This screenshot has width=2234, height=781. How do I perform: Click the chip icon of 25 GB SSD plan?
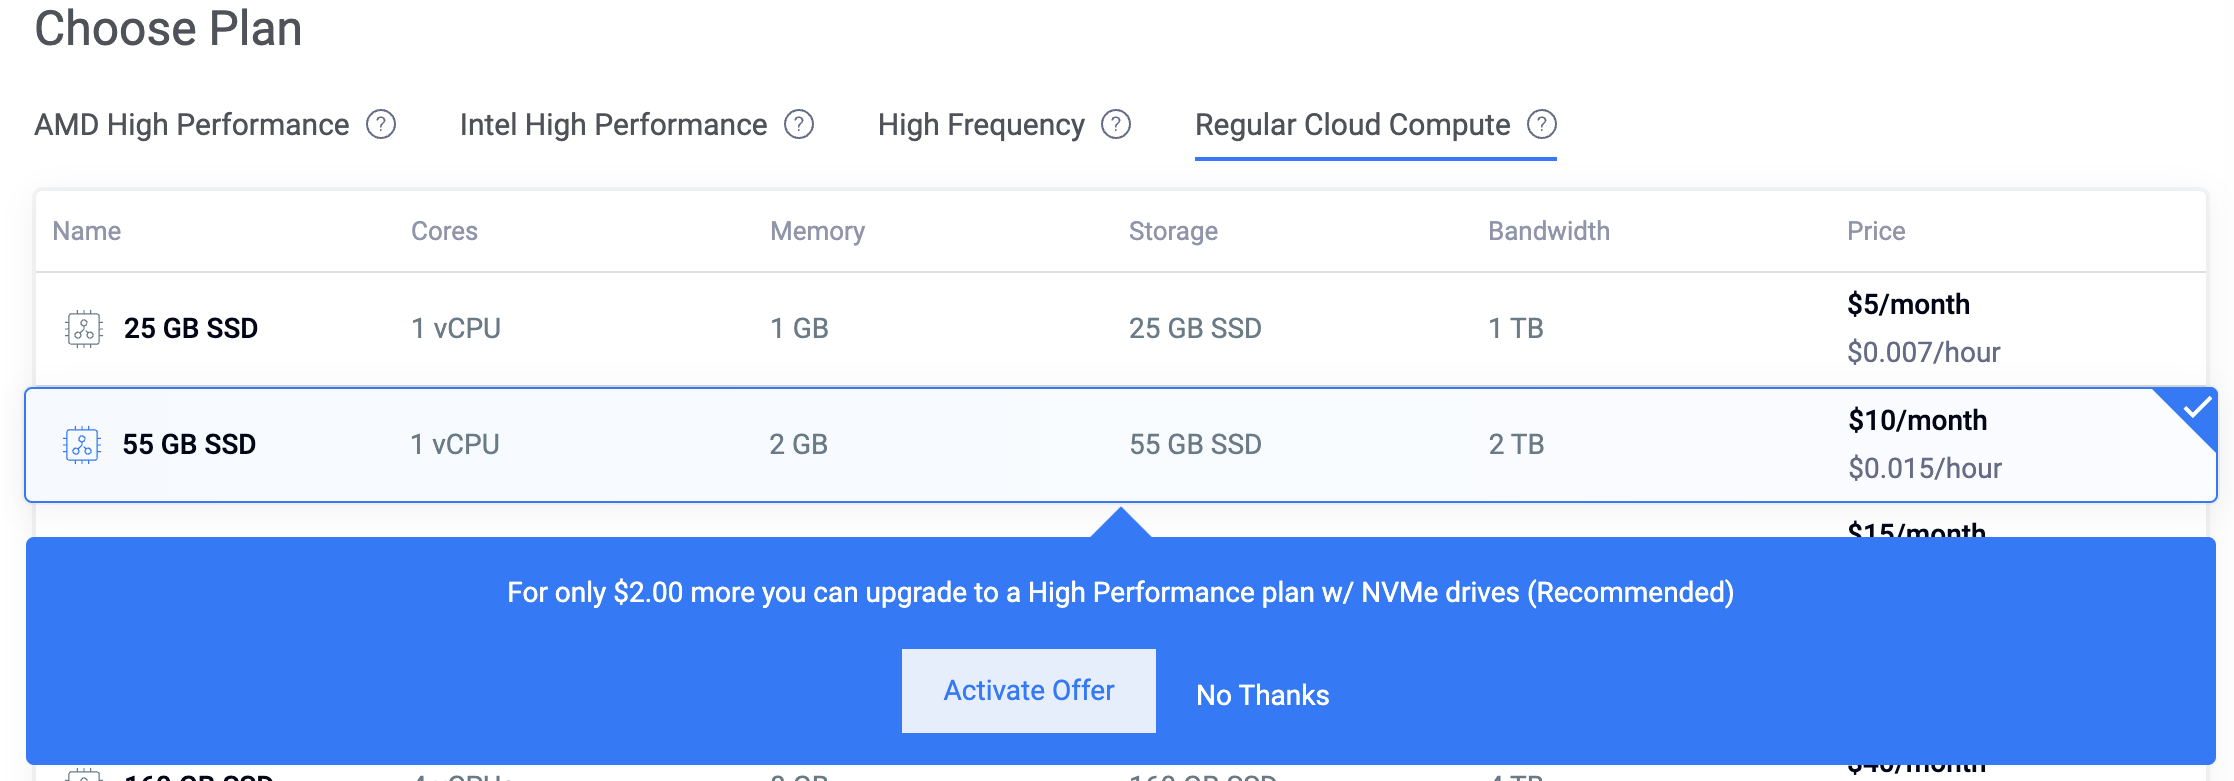(x=84, y=328)
